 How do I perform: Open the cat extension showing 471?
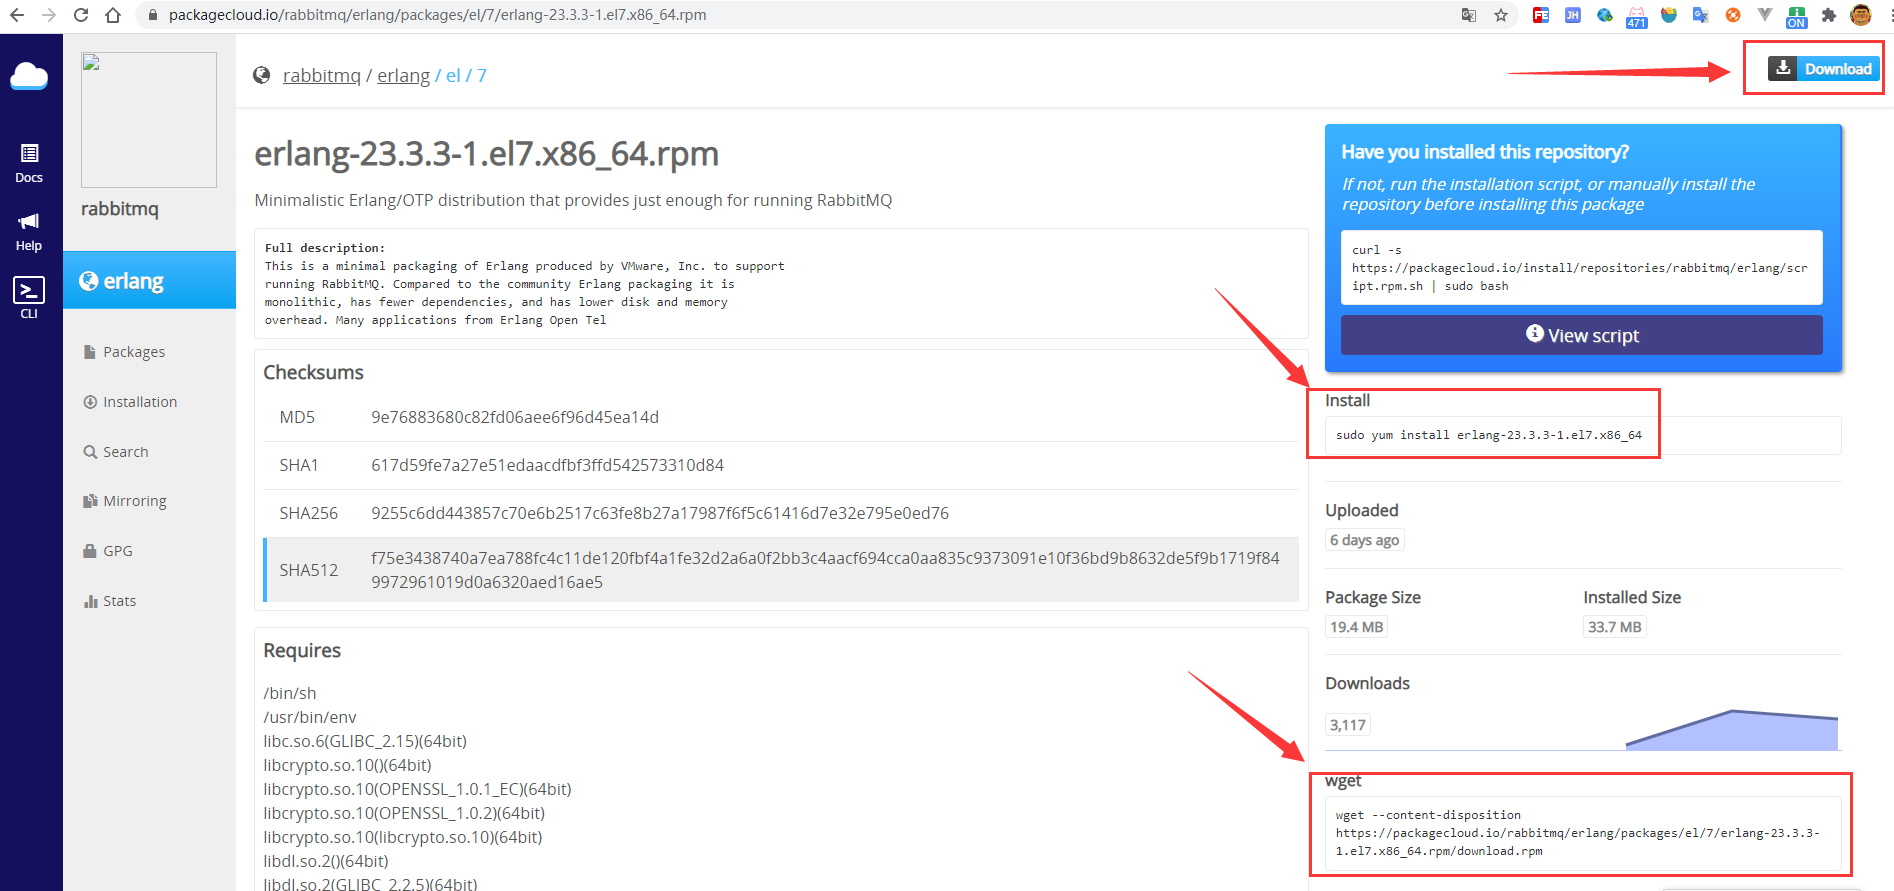(x=1637, y=17)
